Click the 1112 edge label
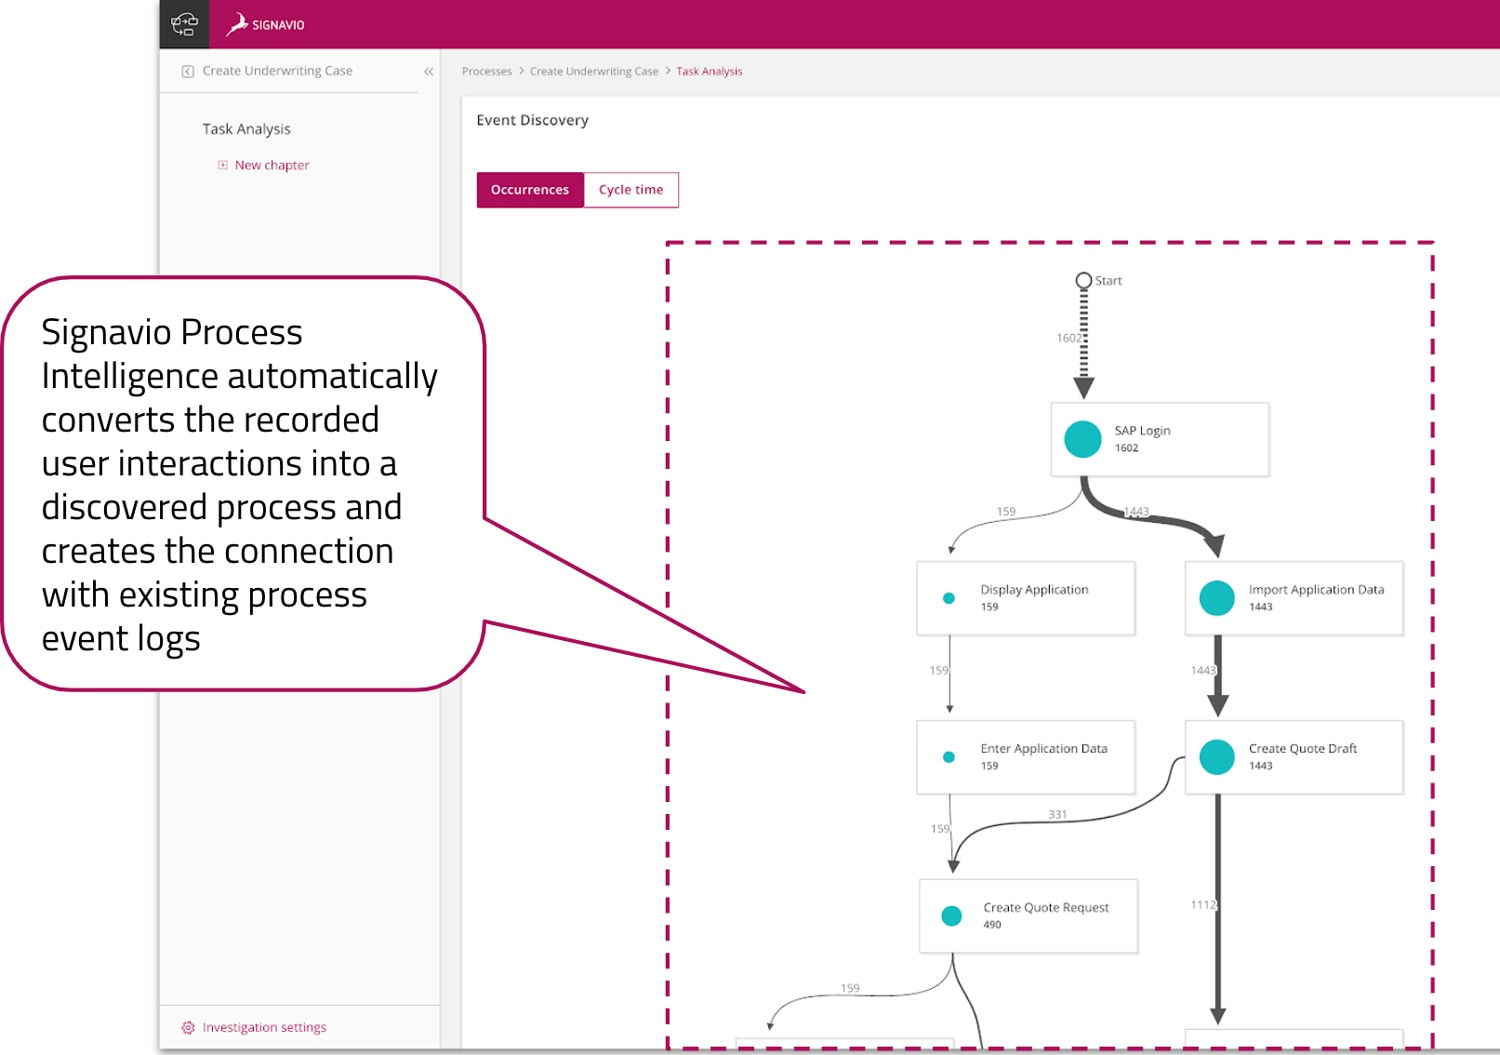Screen dimensions: 1500x1055 (x=1203, y=905)
